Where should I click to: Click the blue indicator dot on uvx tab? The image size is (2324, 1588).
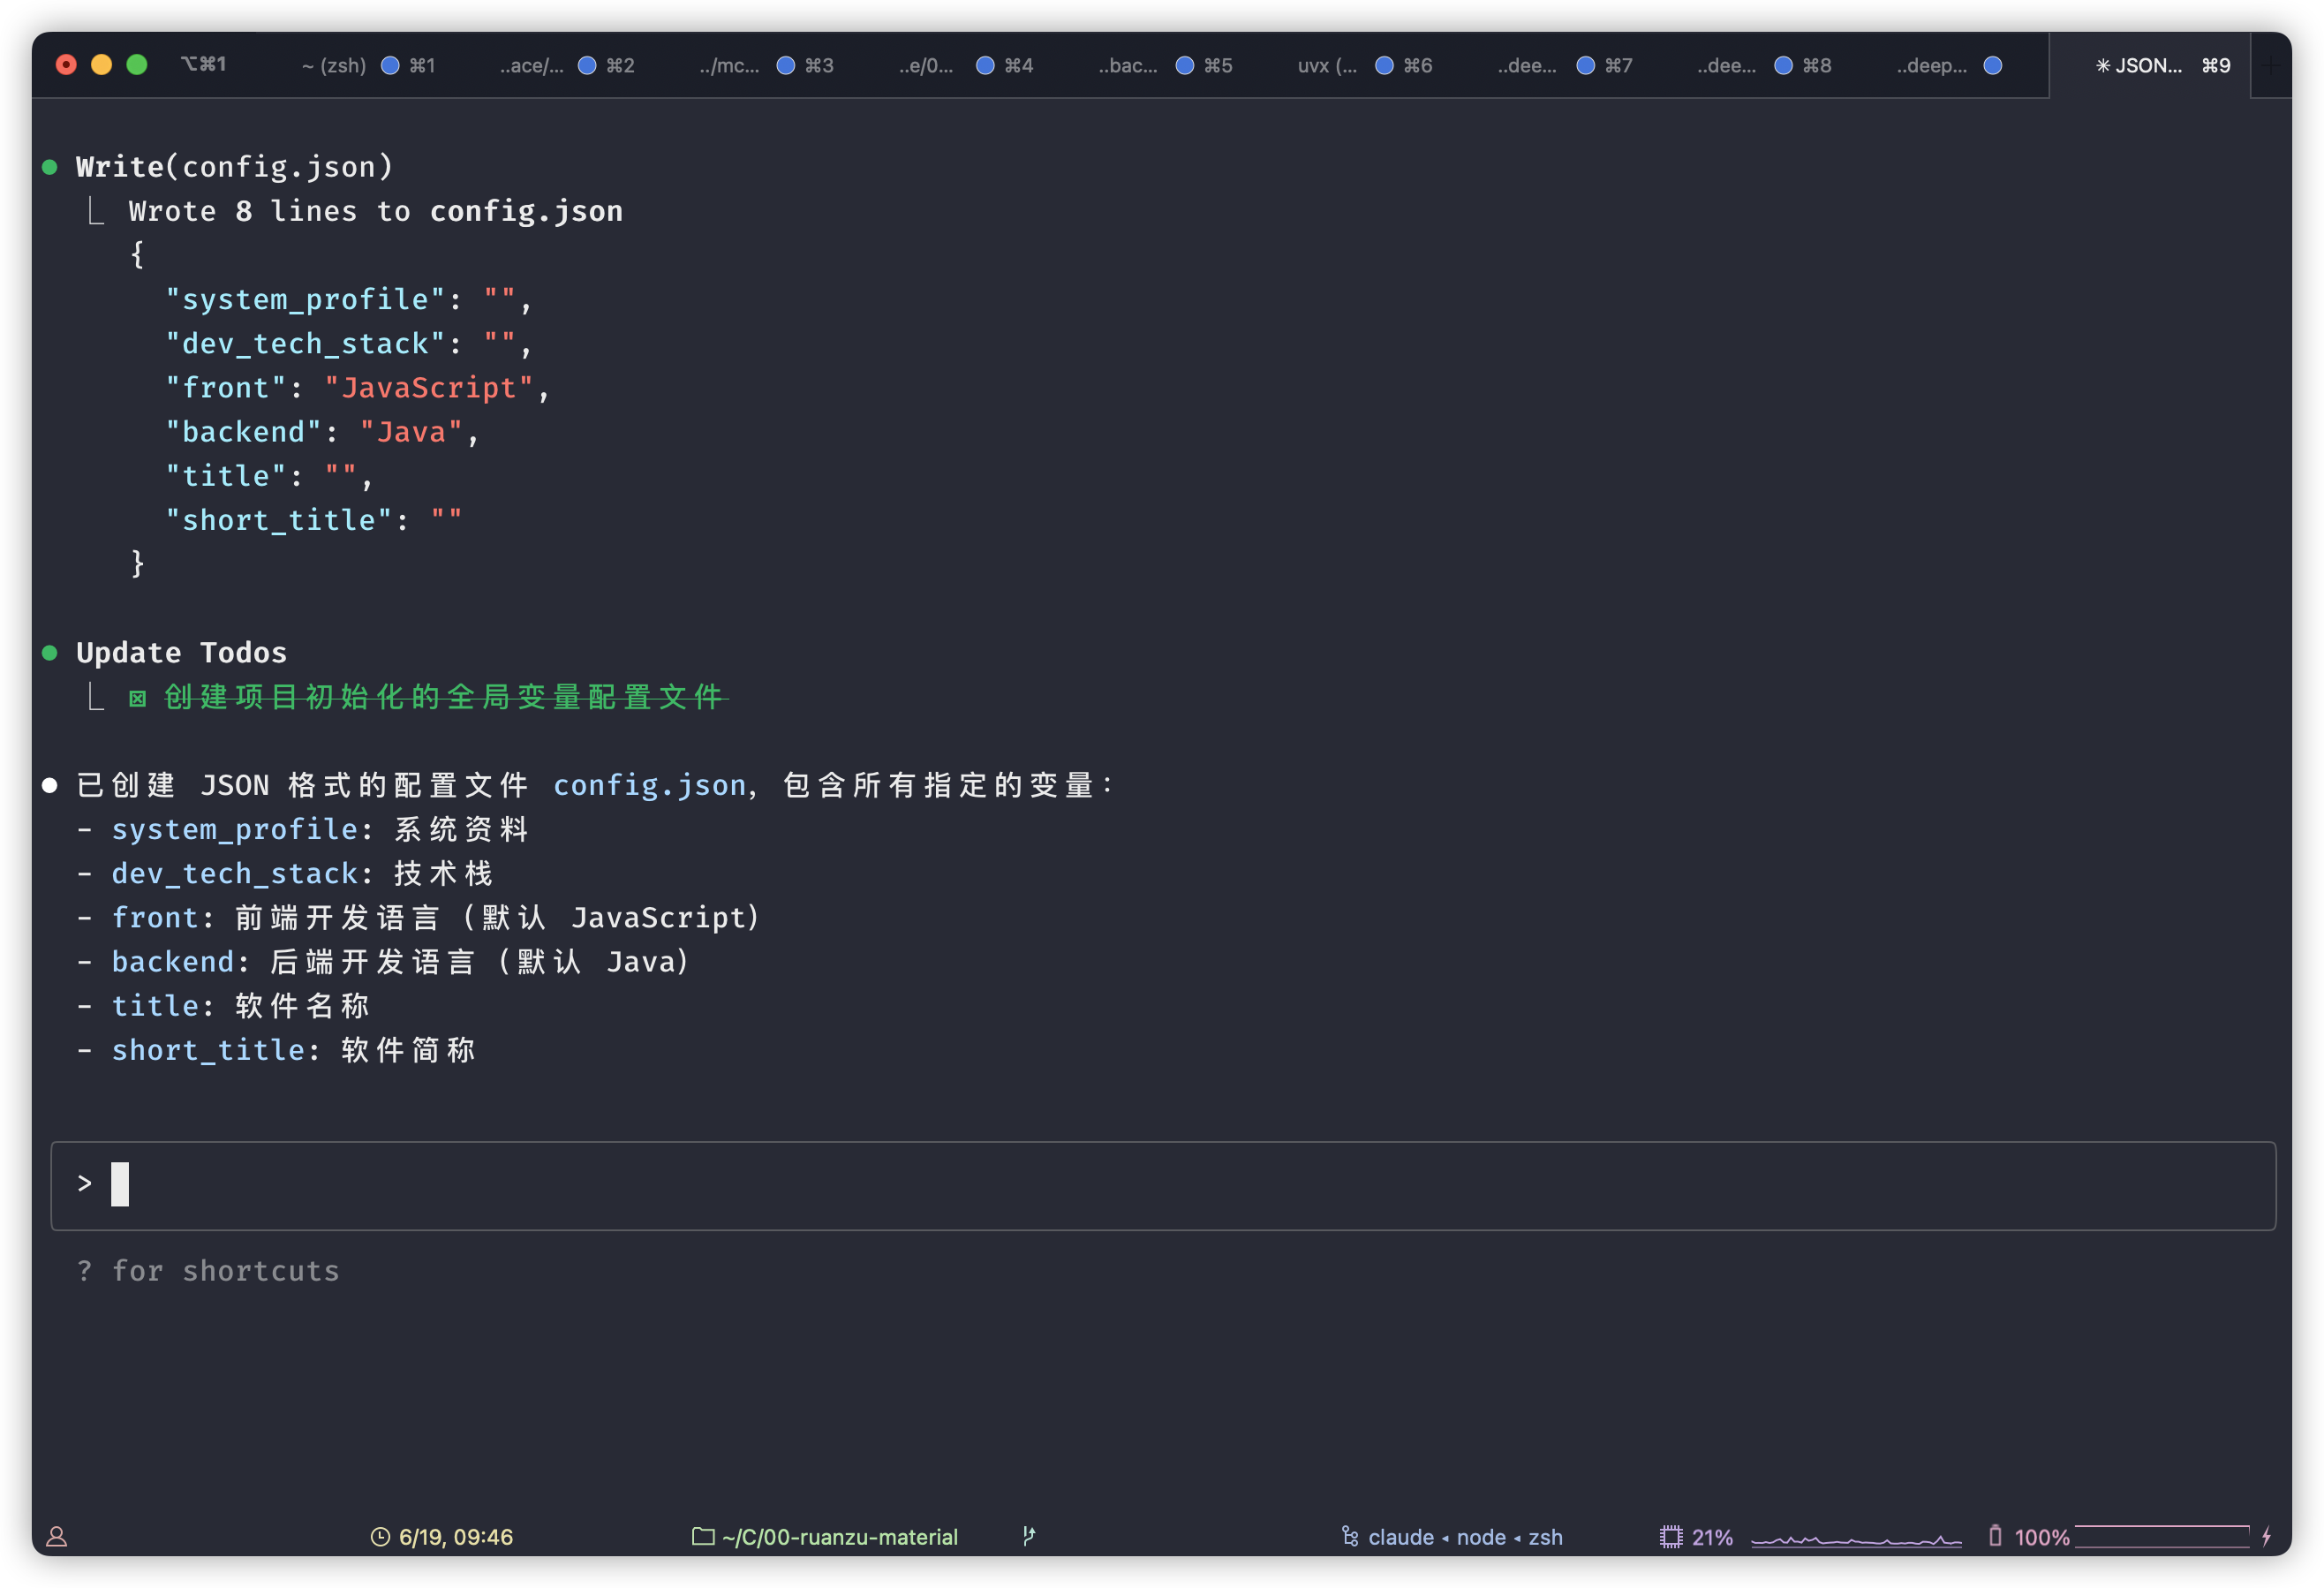click(x=1384, y=65)
